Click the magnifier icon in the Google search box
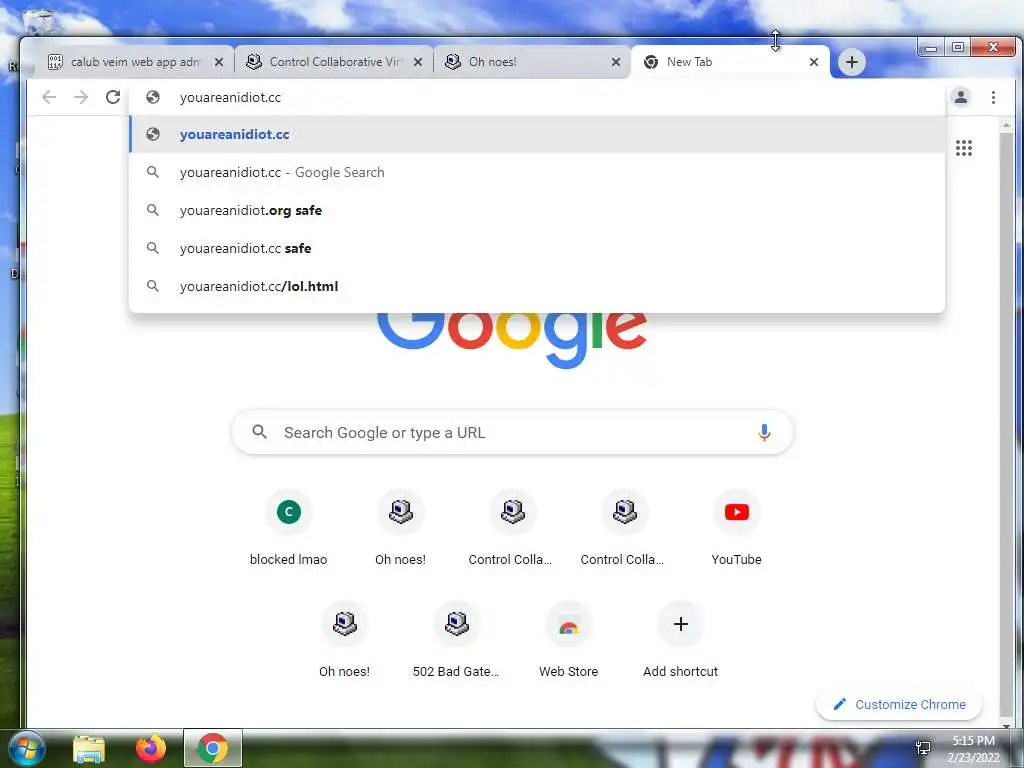Viewport: 1024px width, 768px height. coord(259,432)
